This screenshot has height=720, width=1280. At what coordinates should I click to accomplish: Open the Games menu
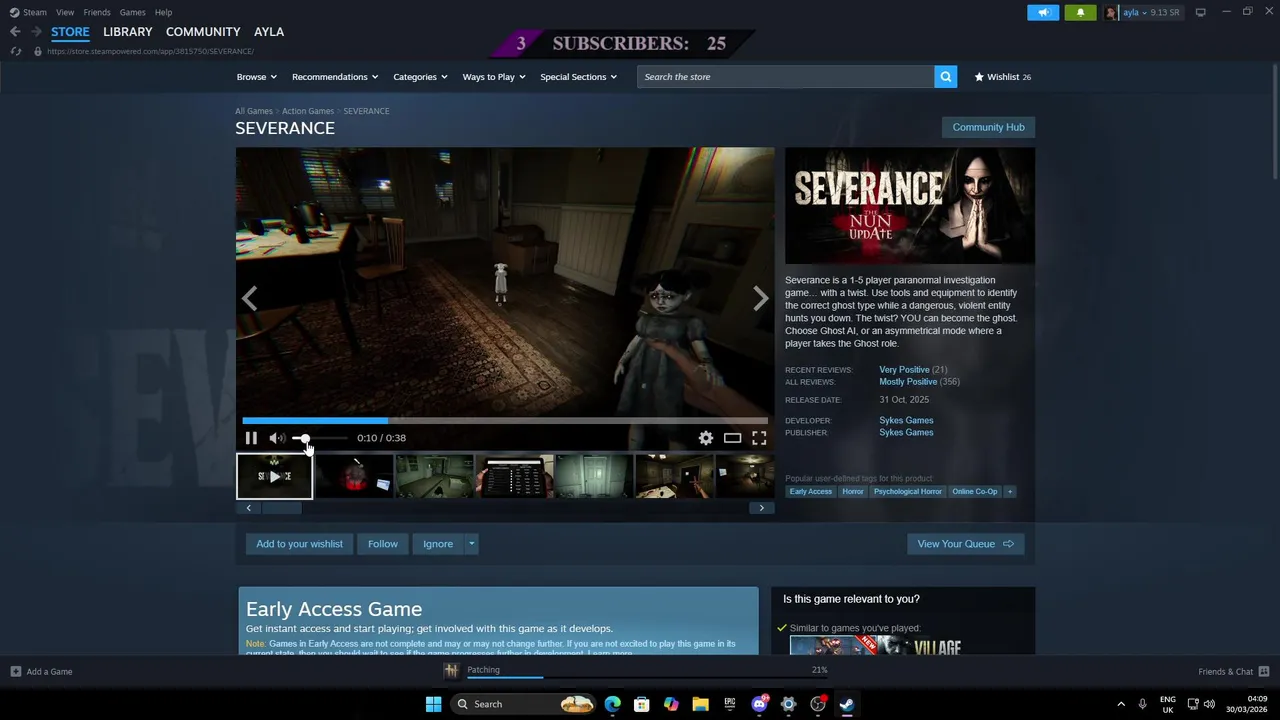[x=133, y=12]
